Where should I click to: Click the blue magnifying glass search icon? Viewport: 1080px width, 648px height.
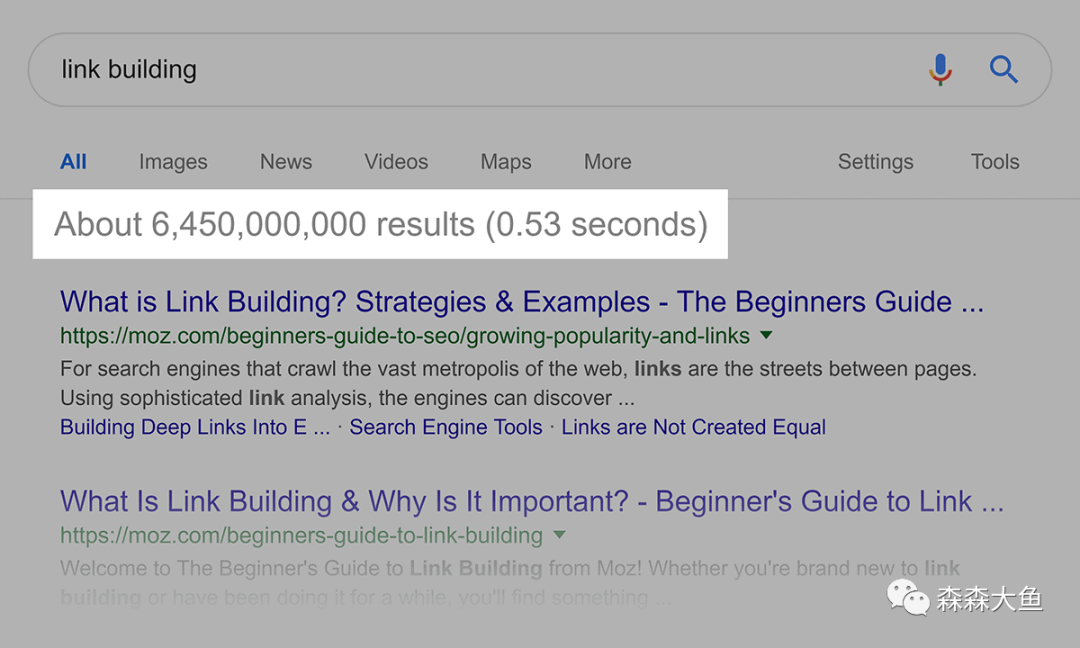pos(1004,70)
